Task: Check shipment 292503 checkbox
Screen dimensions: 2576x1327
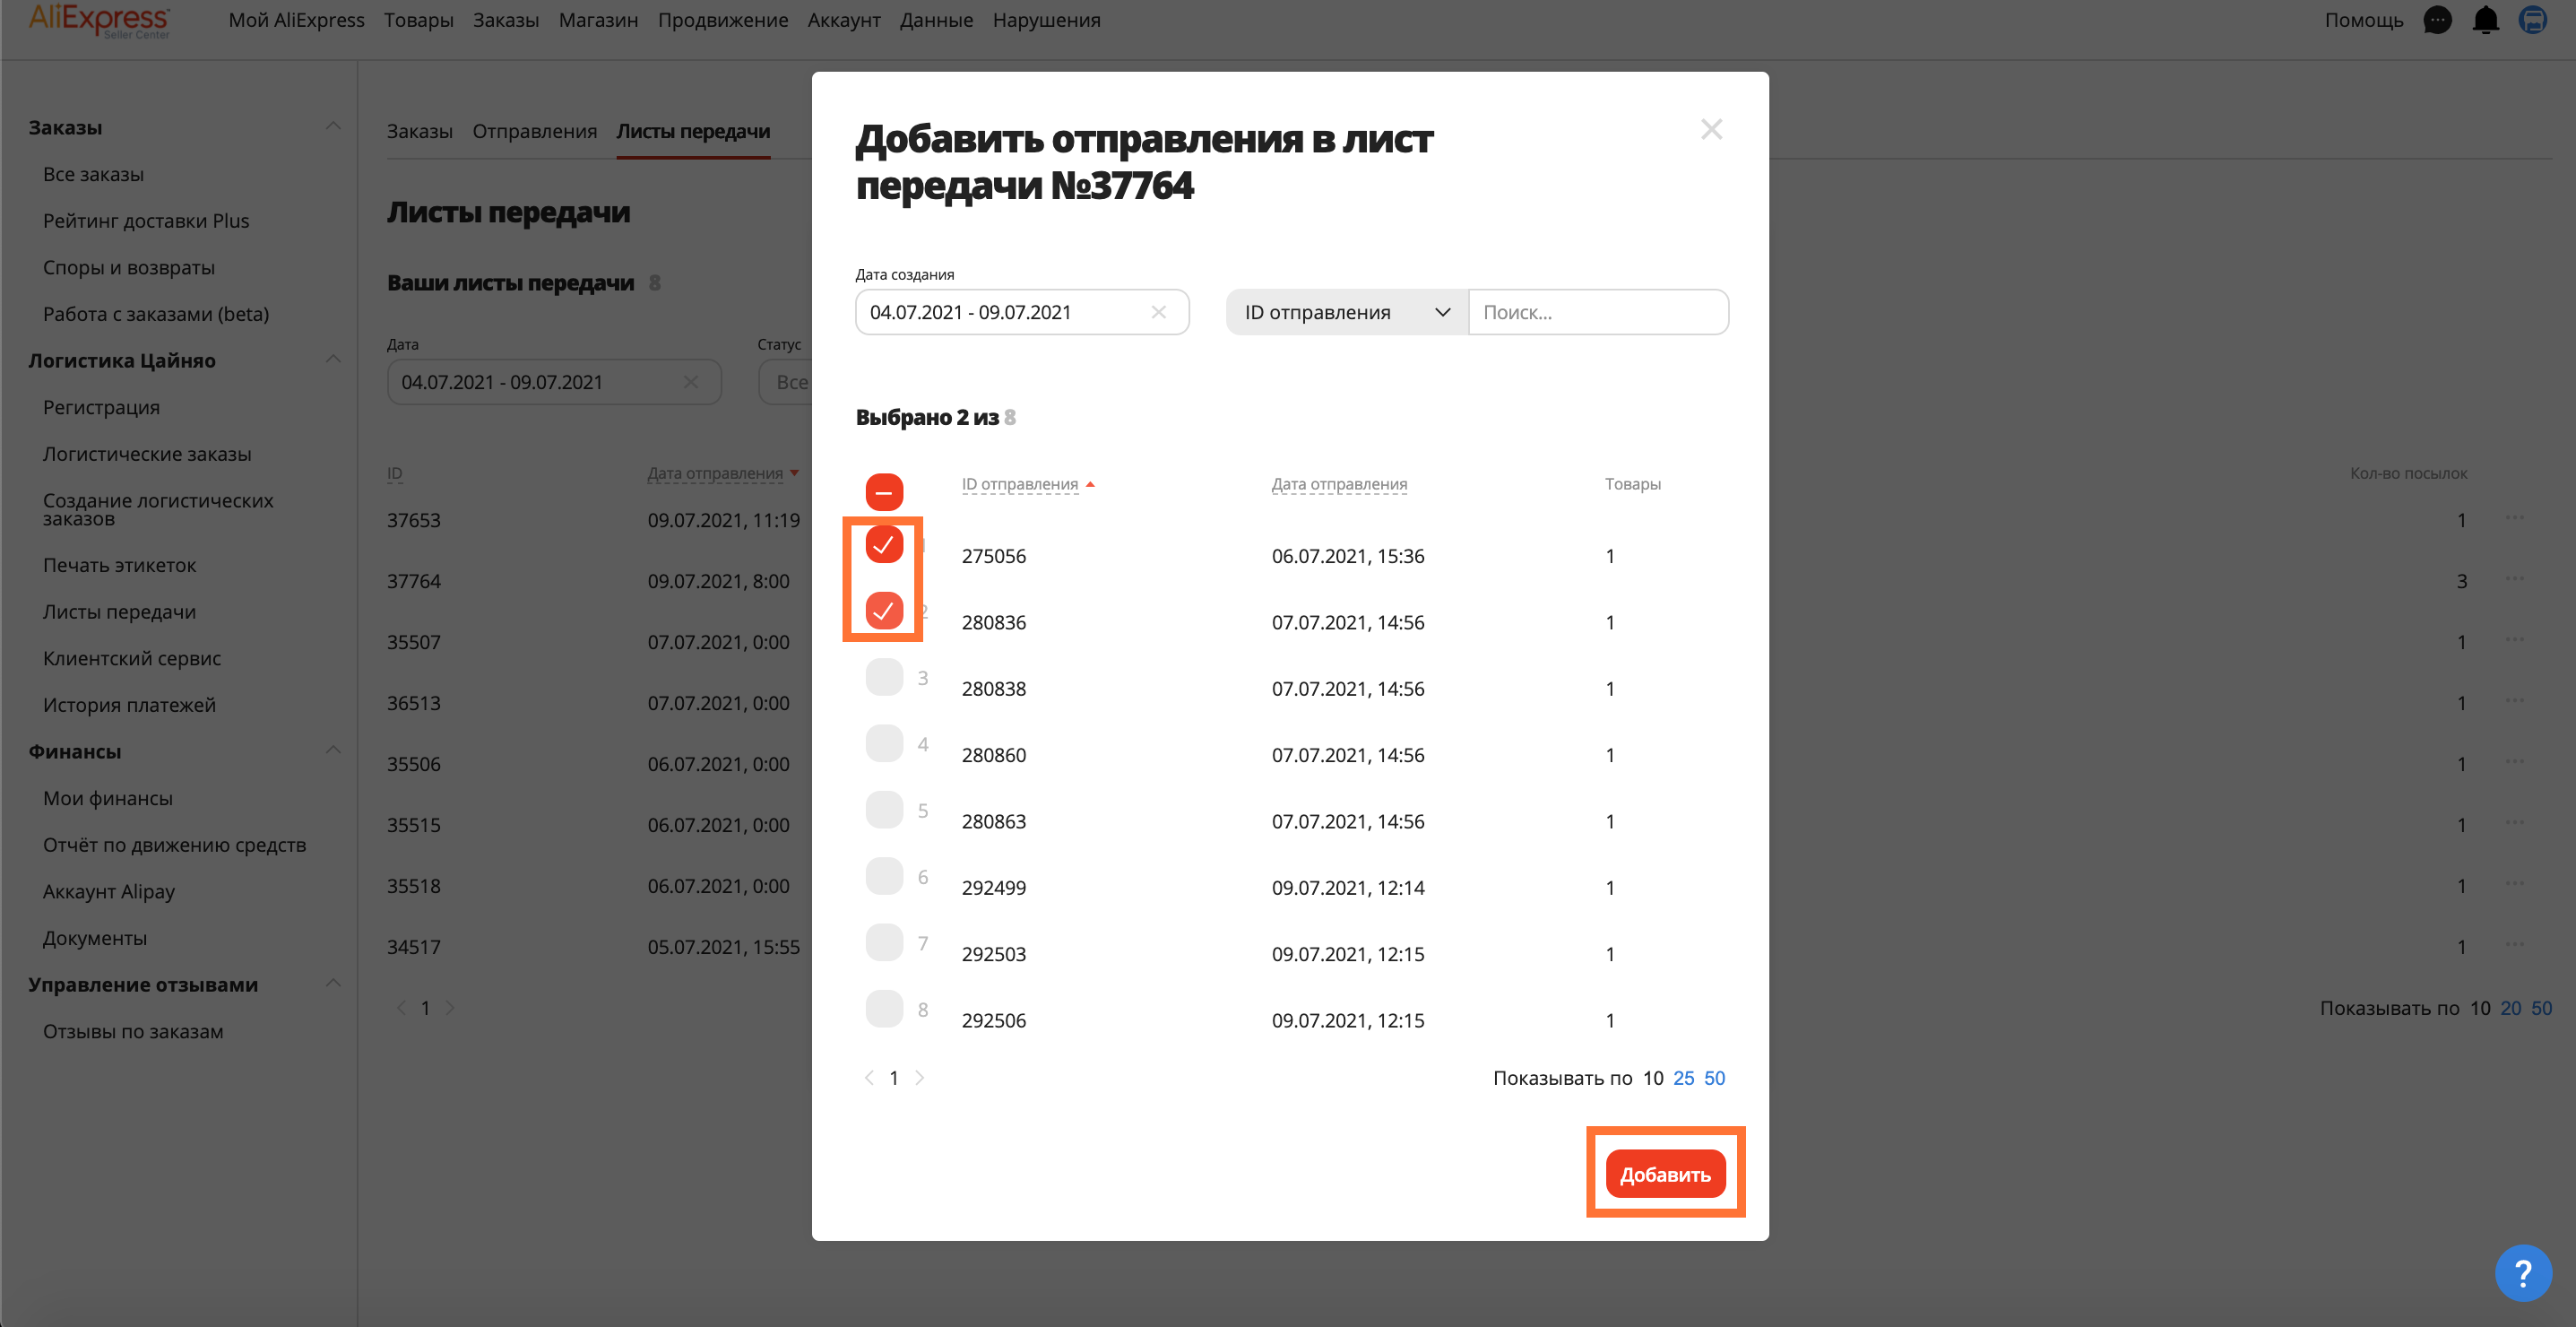Action: point(884,942)
